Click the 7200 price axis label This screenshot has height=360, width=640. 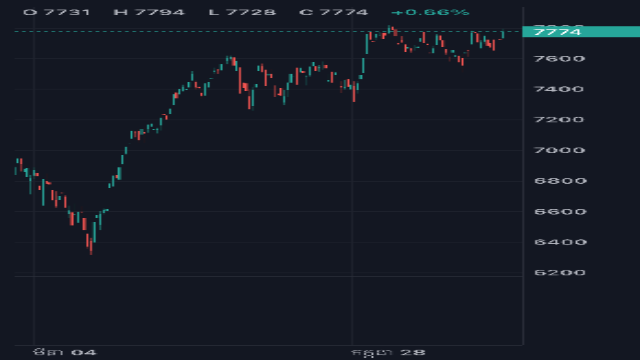[559, 120]
